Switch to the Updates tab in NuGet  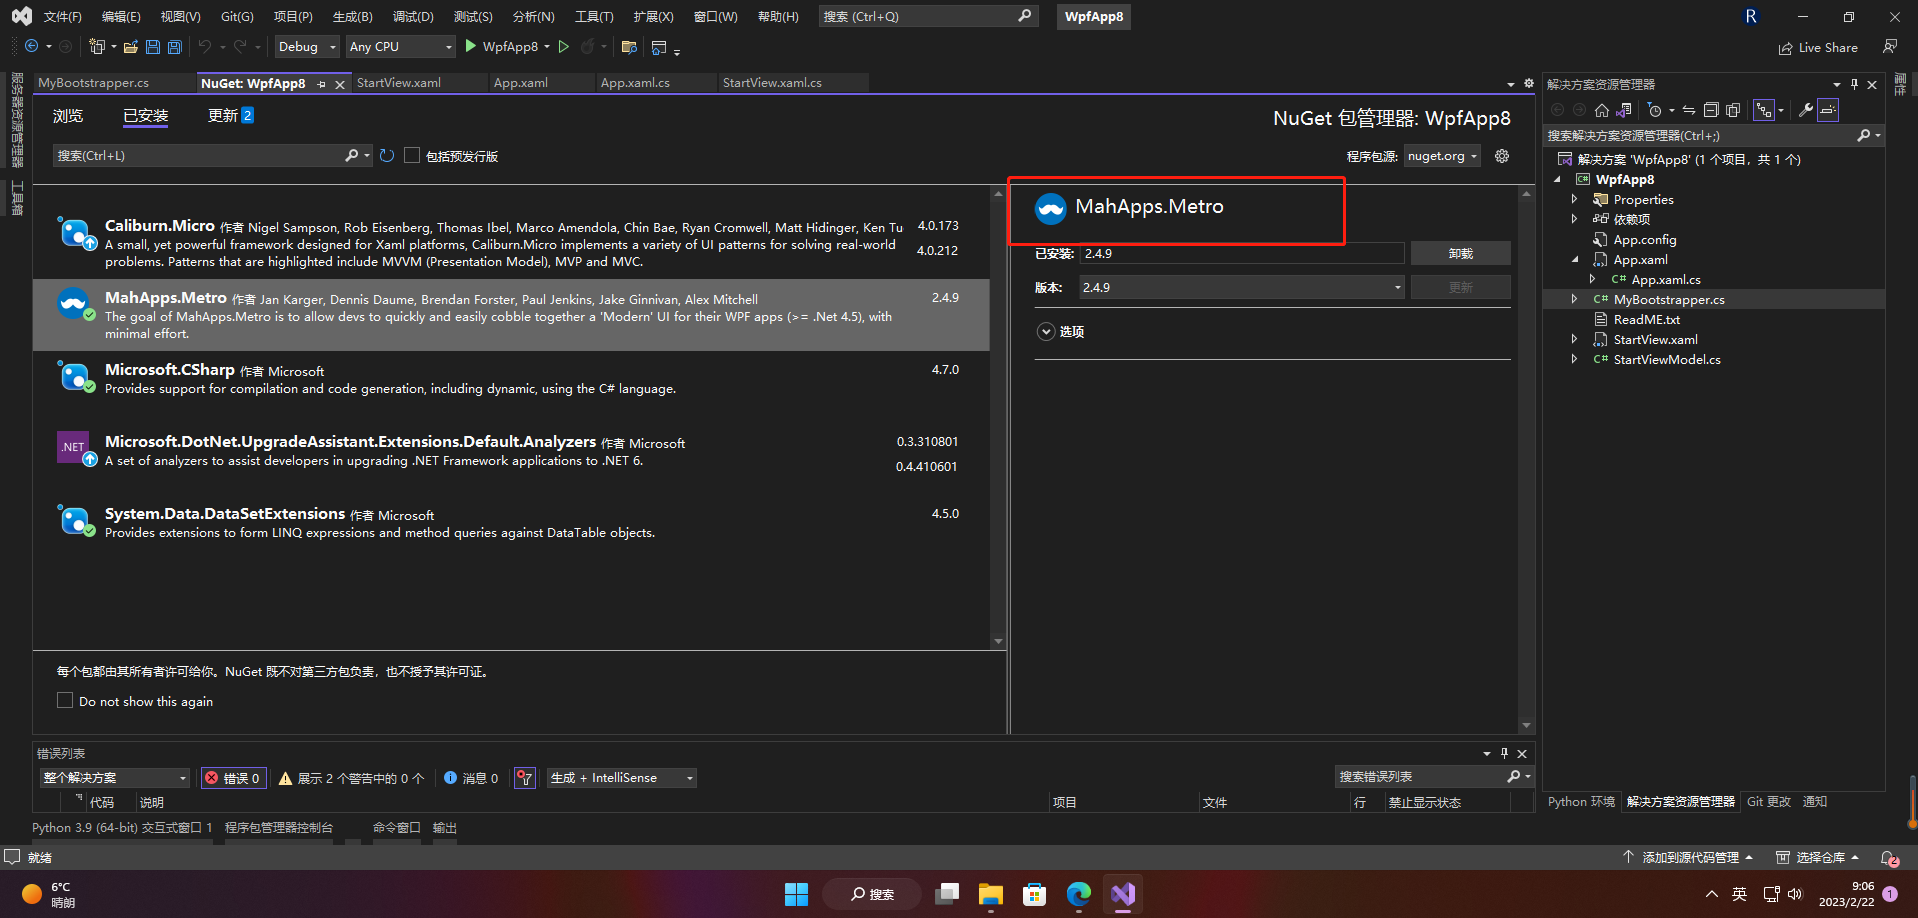tap(230, 116)
